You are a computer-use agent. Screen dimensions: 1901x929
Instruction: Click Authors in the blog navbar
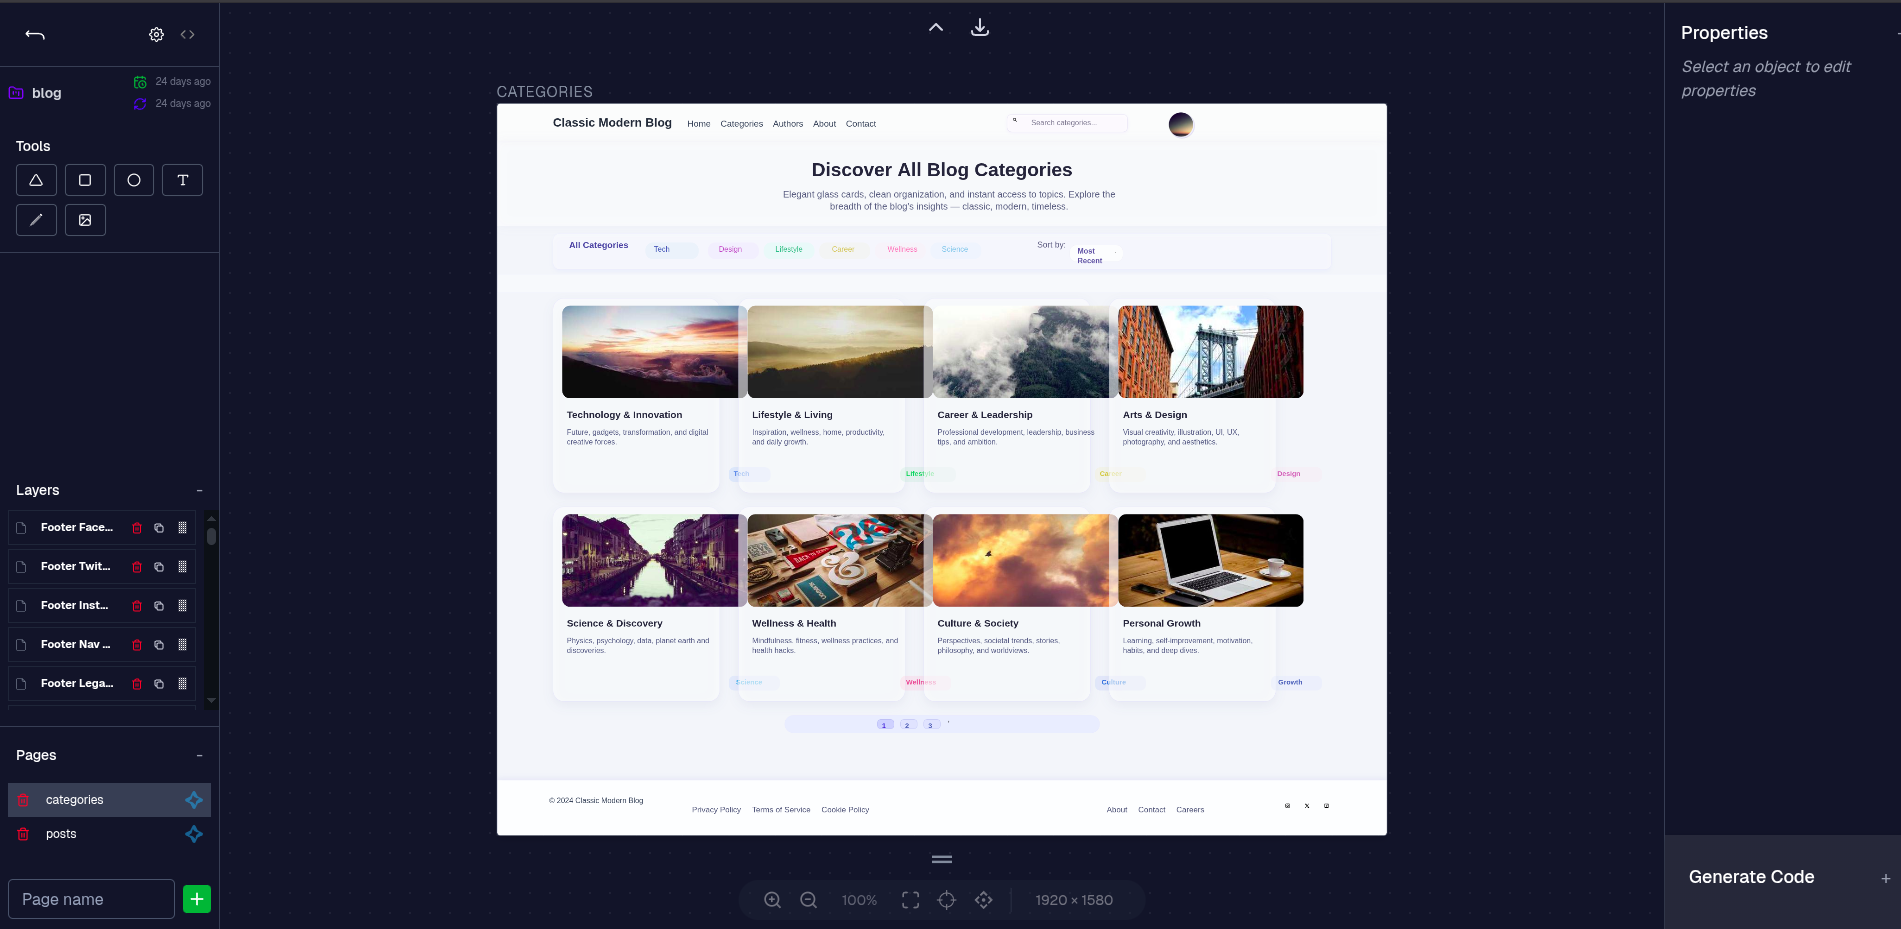click(x=788, y=124)
